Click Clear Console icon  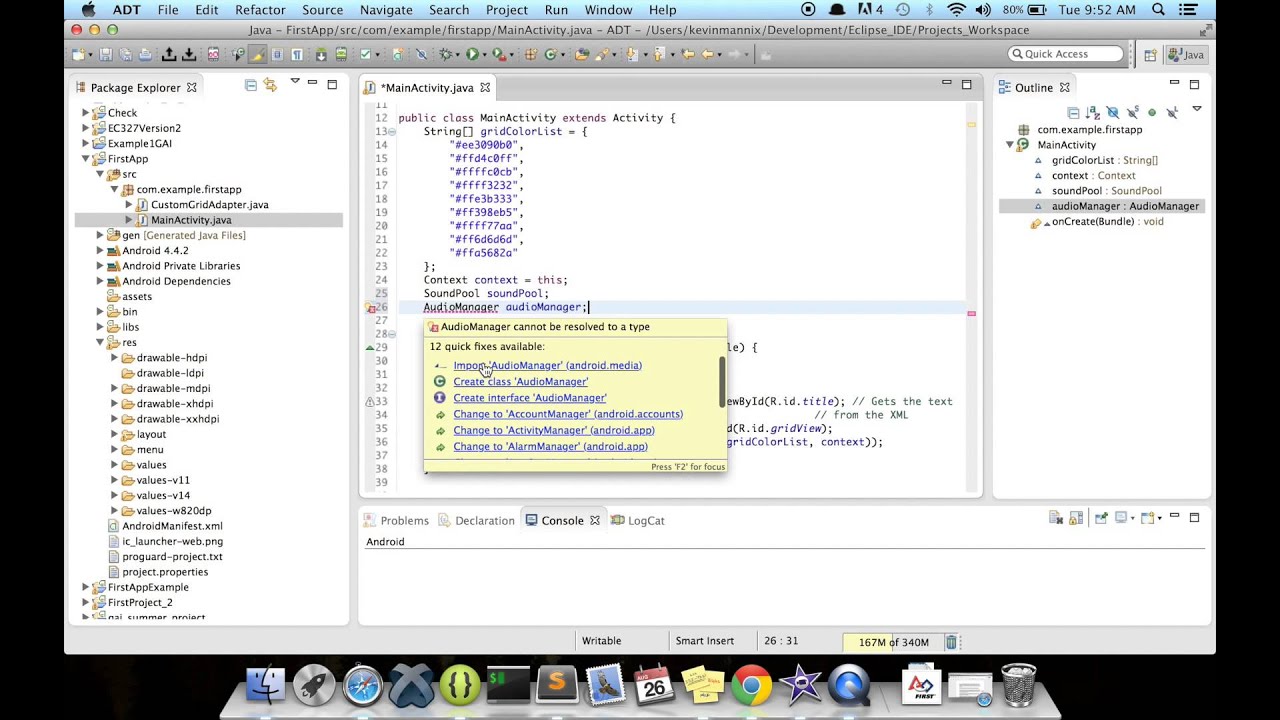coord(1056,518)
